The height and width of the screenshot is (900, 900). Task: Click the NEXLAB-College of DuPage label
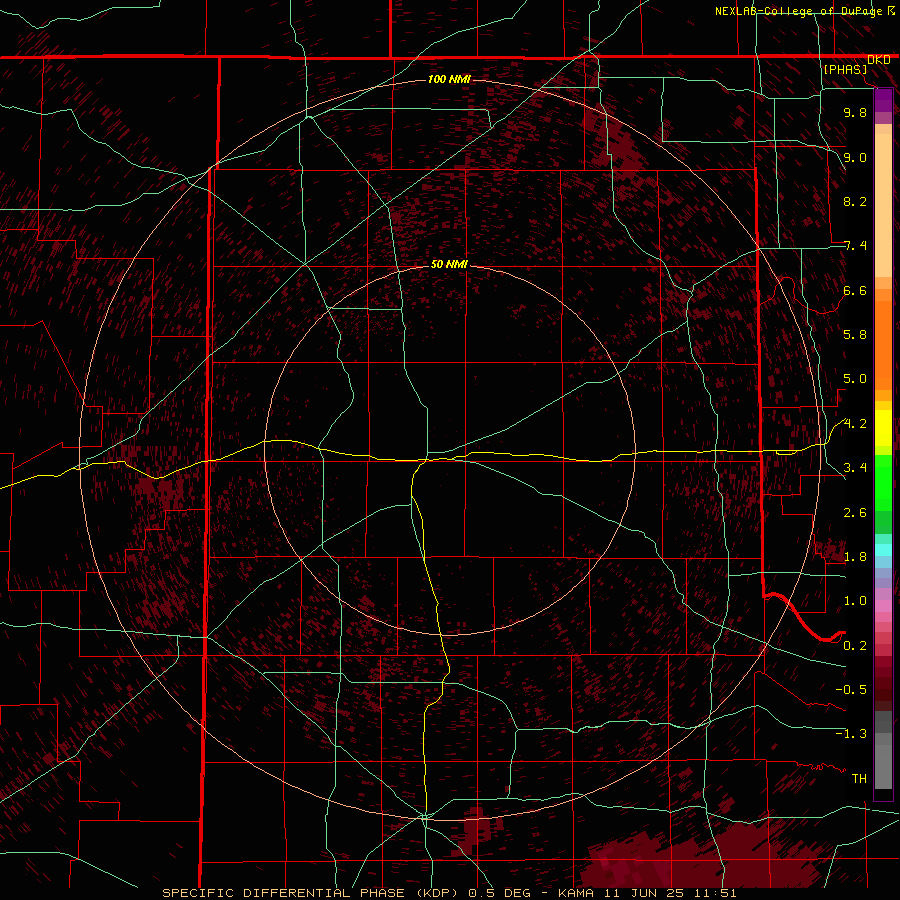coord(798,11)
